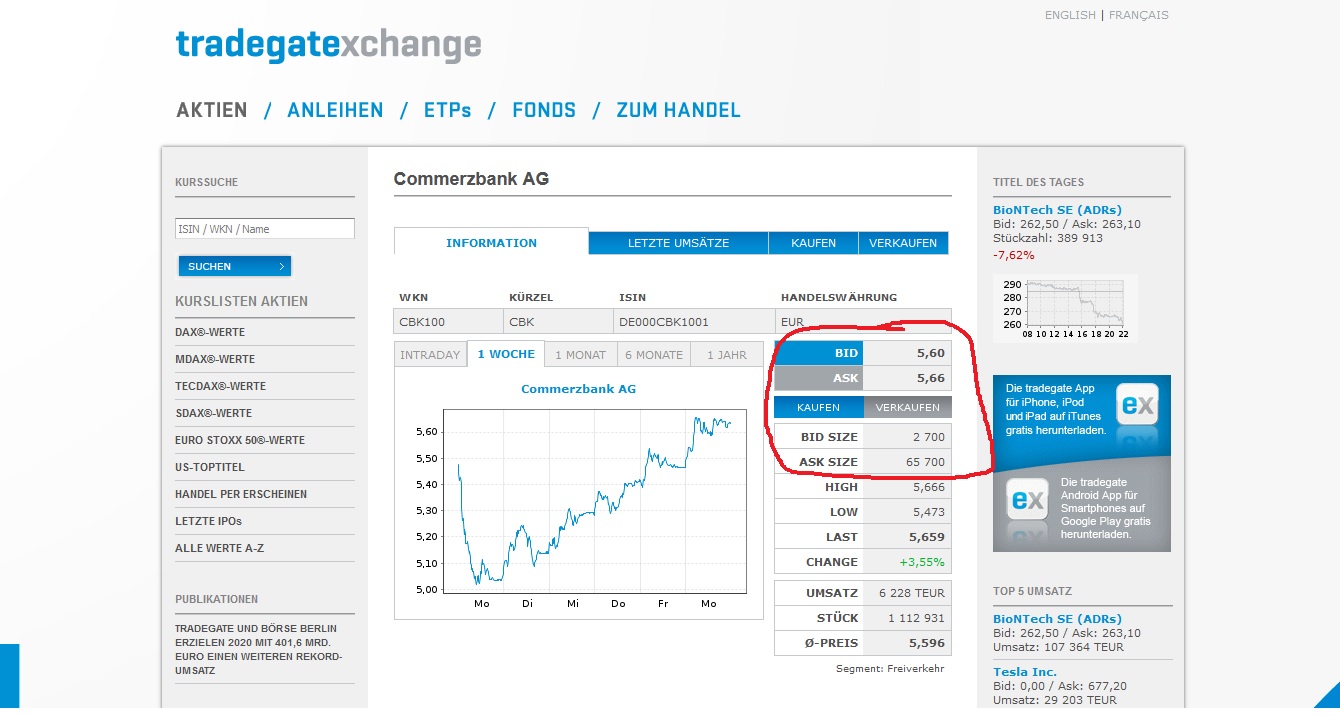Select the INFORMATION tab

pos(491,243)
